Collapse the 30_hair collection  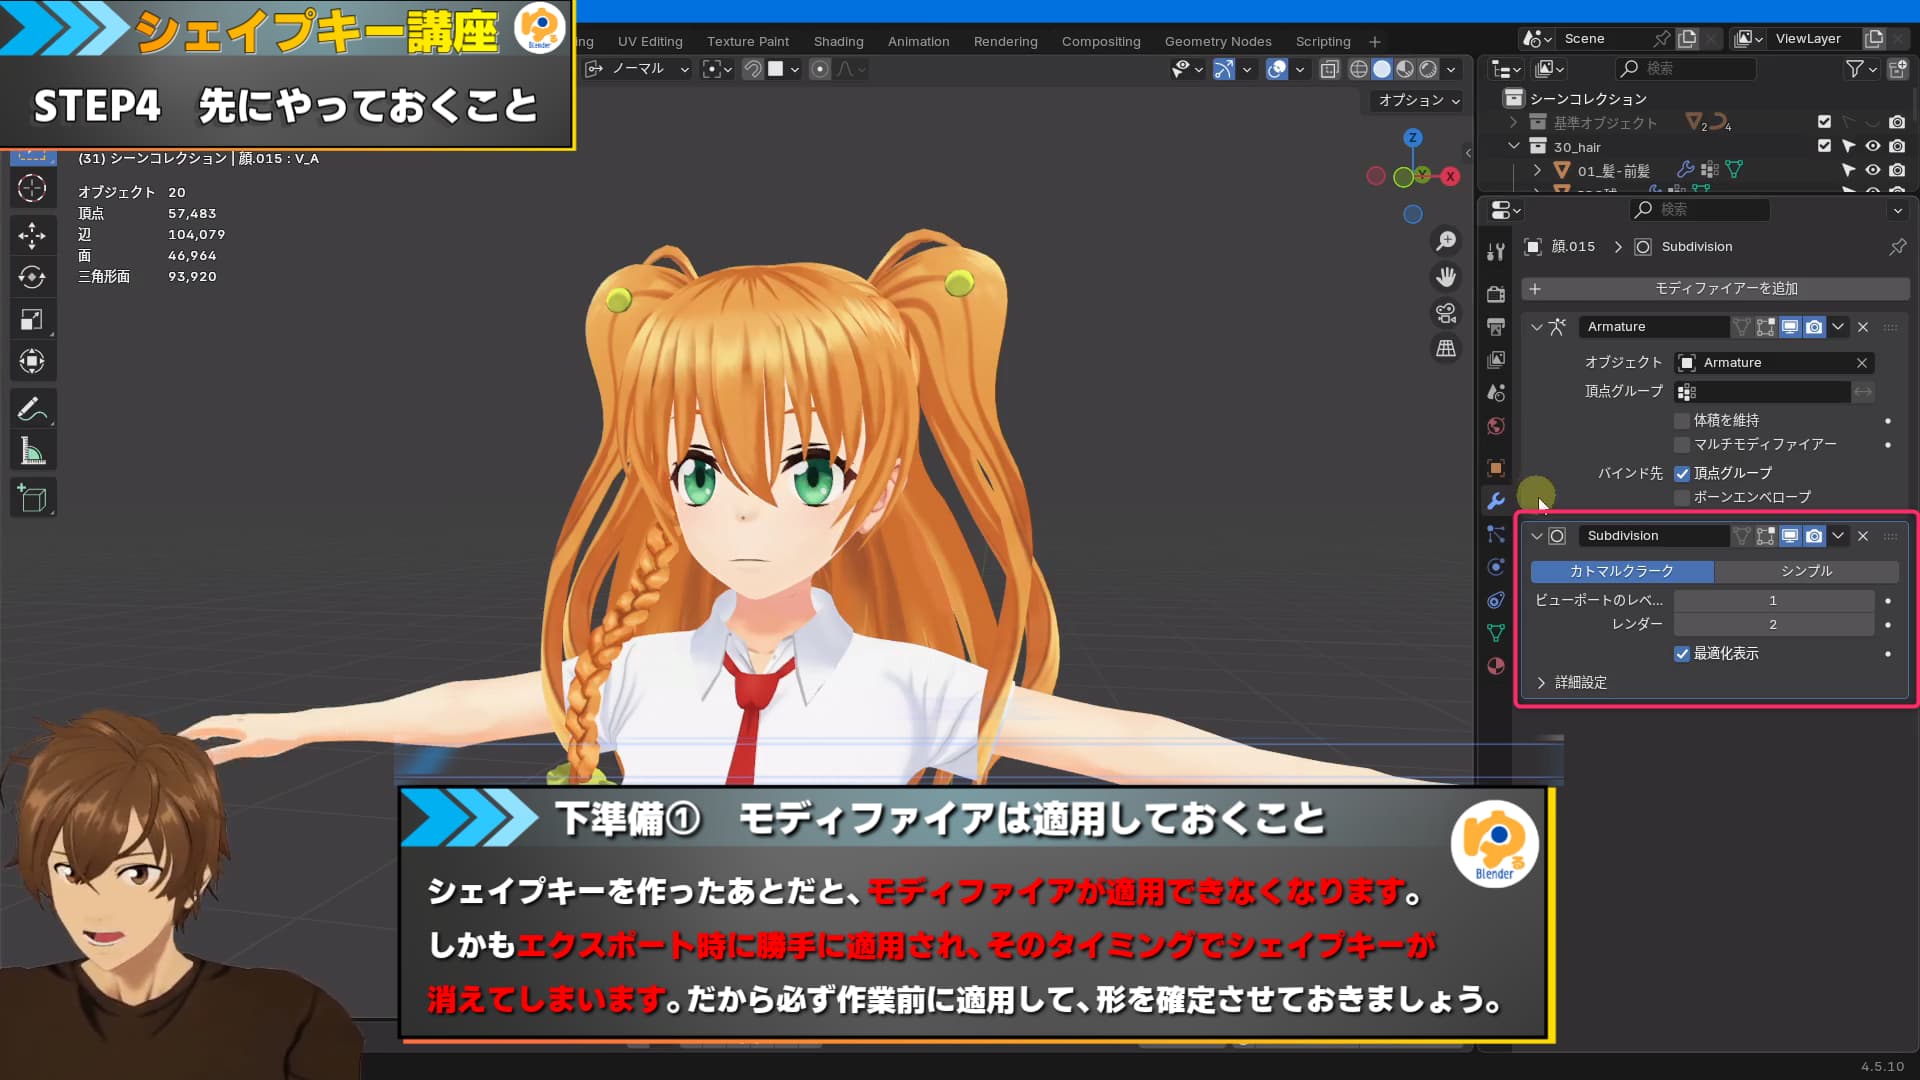pyautogui.click(x=1514, y=146)
